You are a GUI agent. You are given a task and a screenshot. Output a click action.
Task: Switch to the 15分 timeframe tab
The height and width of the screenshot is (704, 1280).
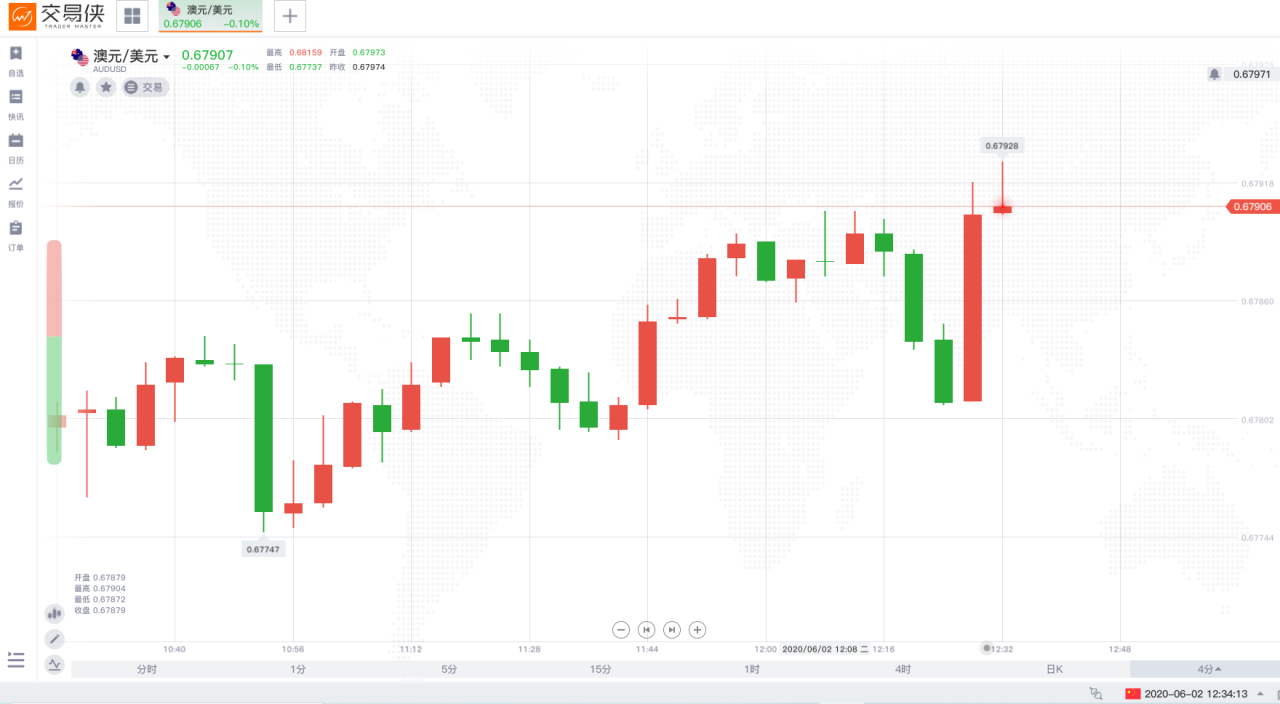(601, 669)
